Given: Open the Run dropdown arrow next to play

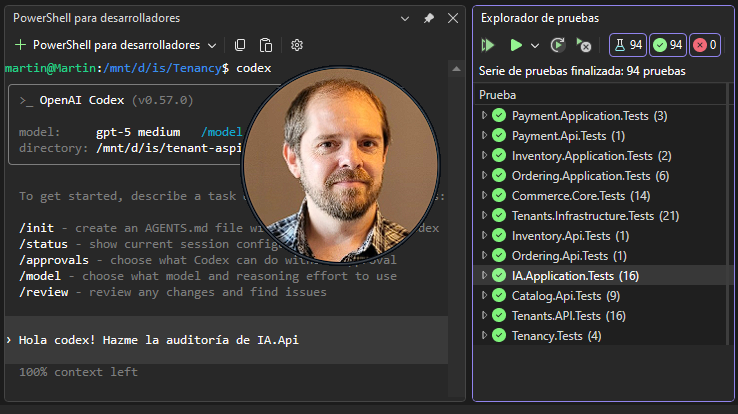Looking at the screenshot, I should [x=535, y=46].
